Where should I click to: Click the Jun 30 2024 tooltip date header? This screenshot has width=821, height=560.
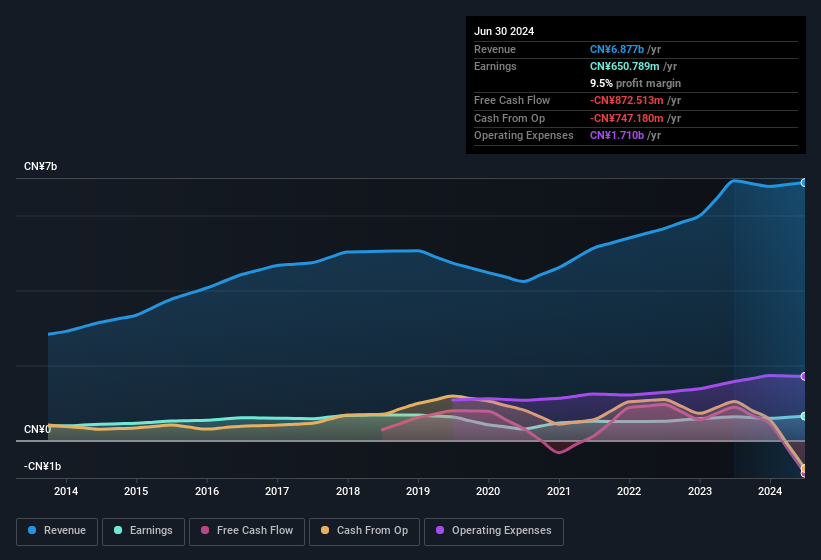(x=504, y=31)
